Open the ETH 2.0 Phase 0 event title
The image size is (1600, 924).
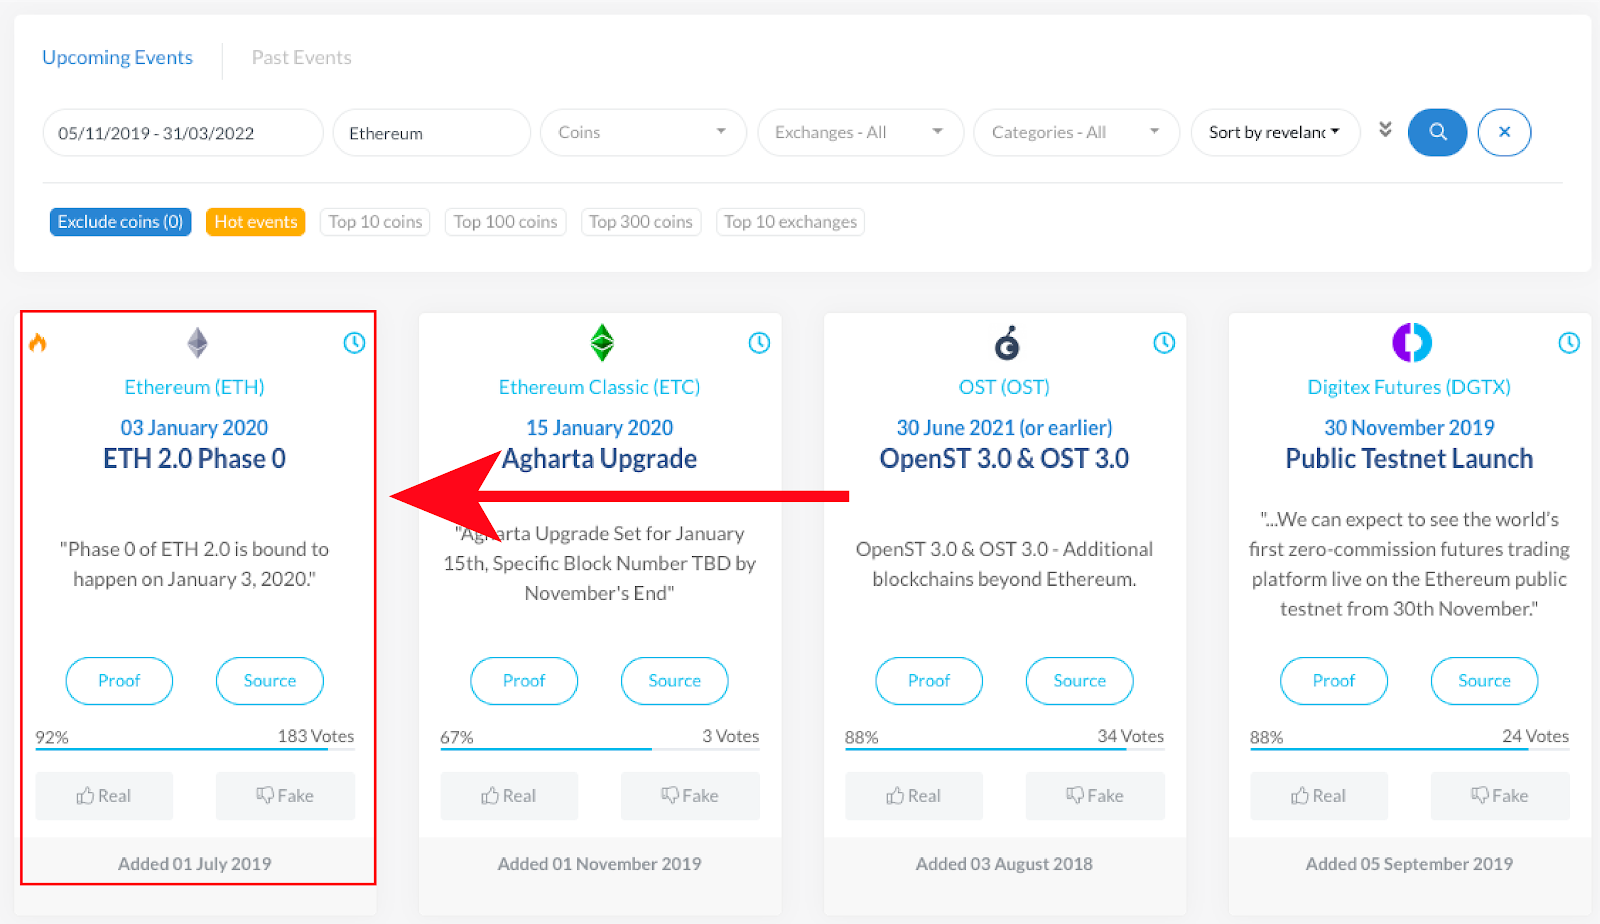pos(195,459)
